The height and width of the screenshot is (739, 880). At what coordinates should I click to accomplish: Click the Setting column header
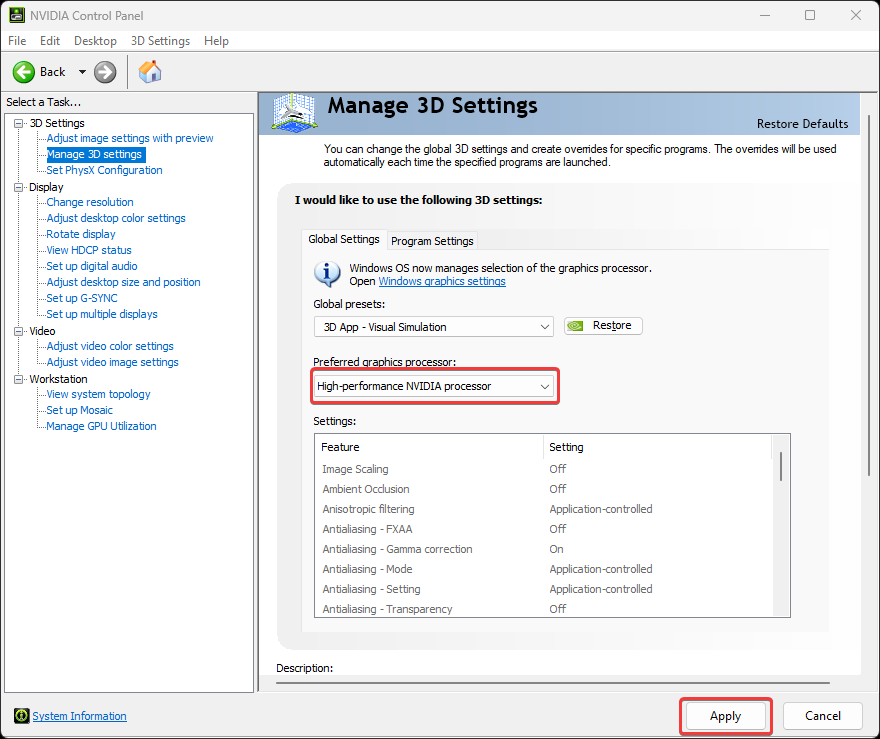click(x=657, y=447)
